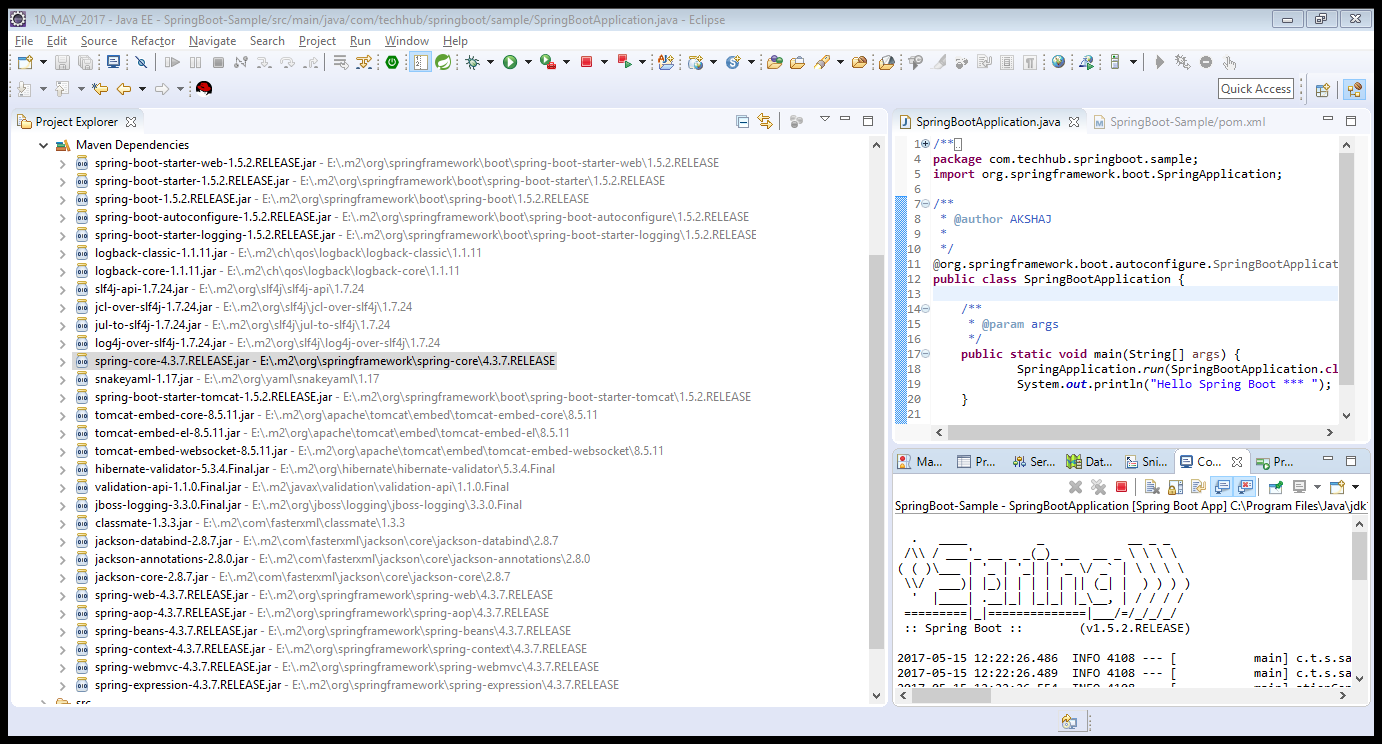
Task: Toggle Show Console When Standard Out Changes
Action: pyautogui.click(x=1223, y=486)
